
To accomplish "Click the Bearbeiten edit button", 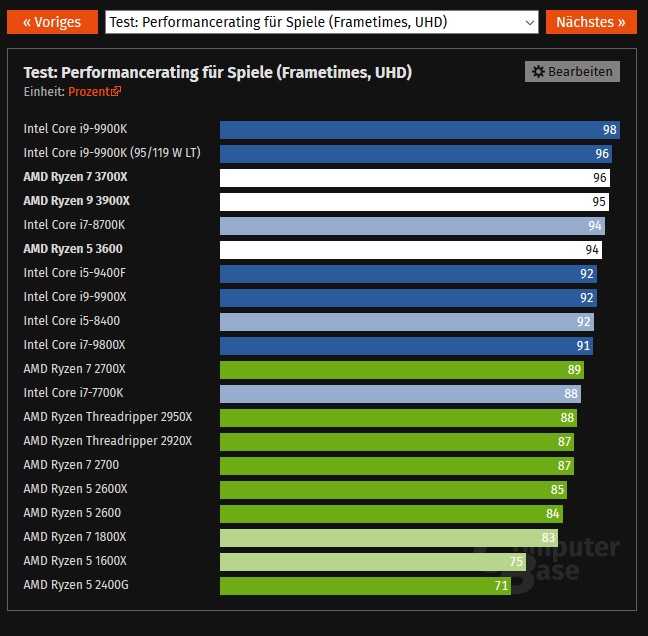I will point(572,71).
